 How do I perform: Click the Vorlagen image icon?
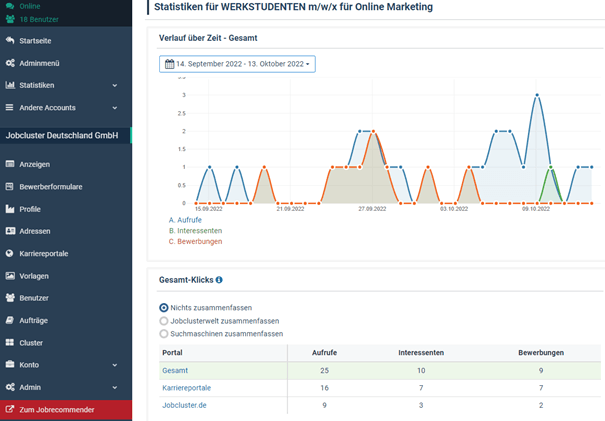(x=10, y=276)
